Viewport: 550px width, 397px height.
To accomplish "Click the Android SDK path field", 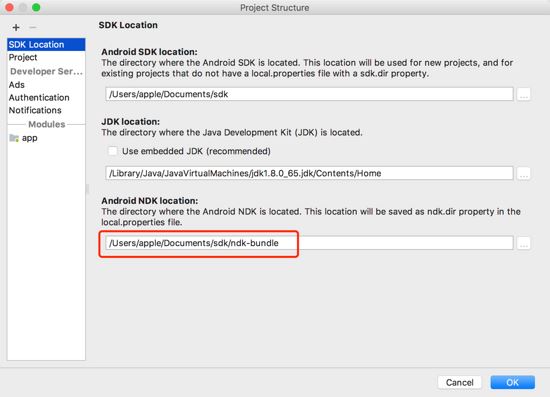I will [x=309, y=94].
